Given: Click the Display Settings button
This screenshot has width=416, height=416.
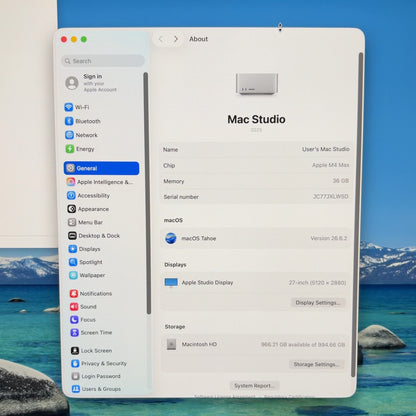Looking at the screenshot, I should 318,303.
